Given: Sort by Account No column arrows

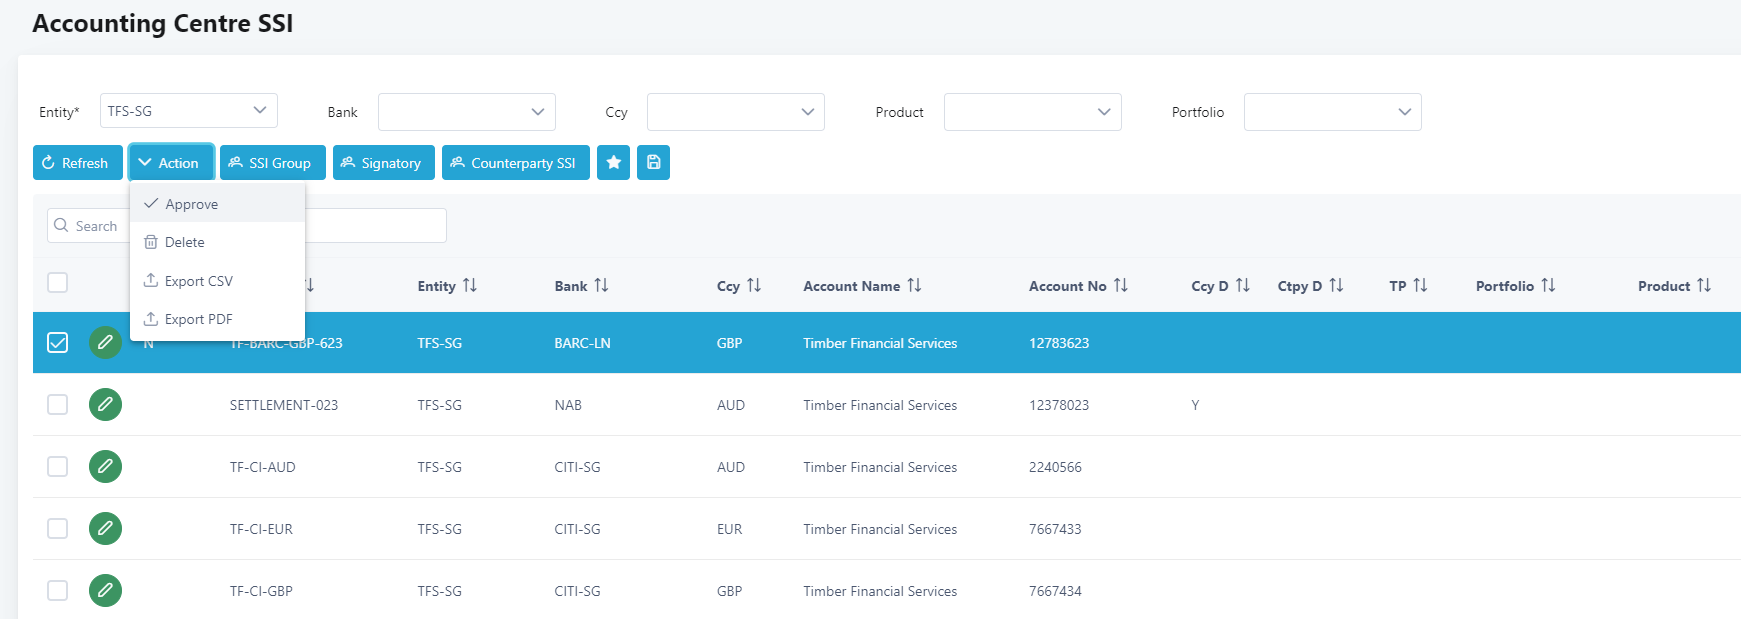Looking at the screenshot, I should pyautogui.click(x=1120, y=286).
